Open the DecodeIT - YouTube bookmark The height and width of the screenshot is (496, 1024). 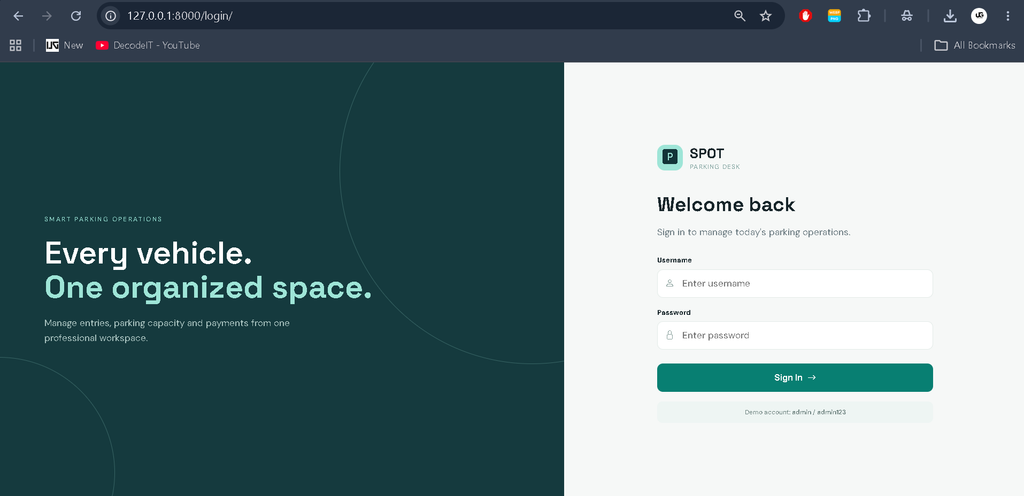tap(148, 45)
